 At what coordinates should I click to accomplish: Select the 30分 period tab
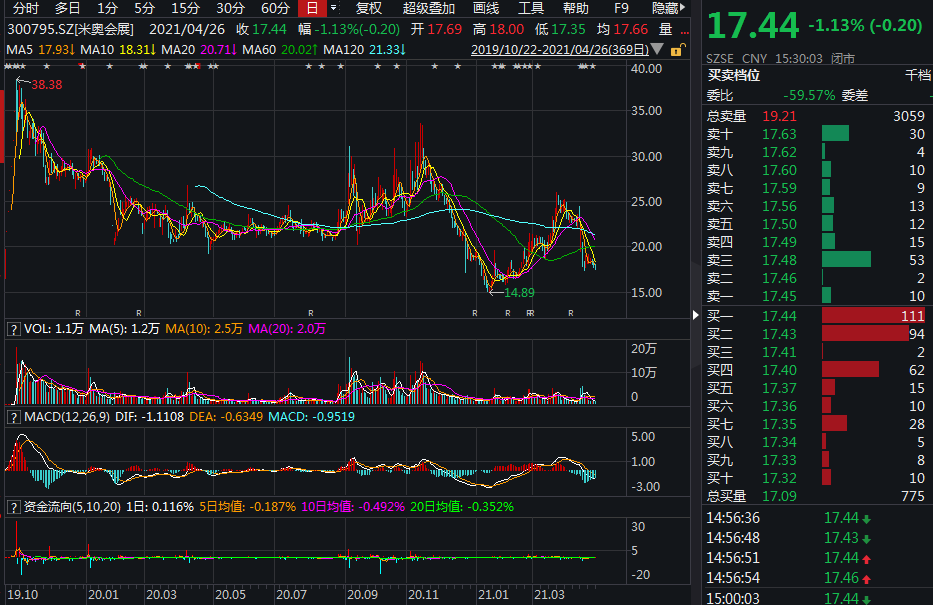pos(230,8)
